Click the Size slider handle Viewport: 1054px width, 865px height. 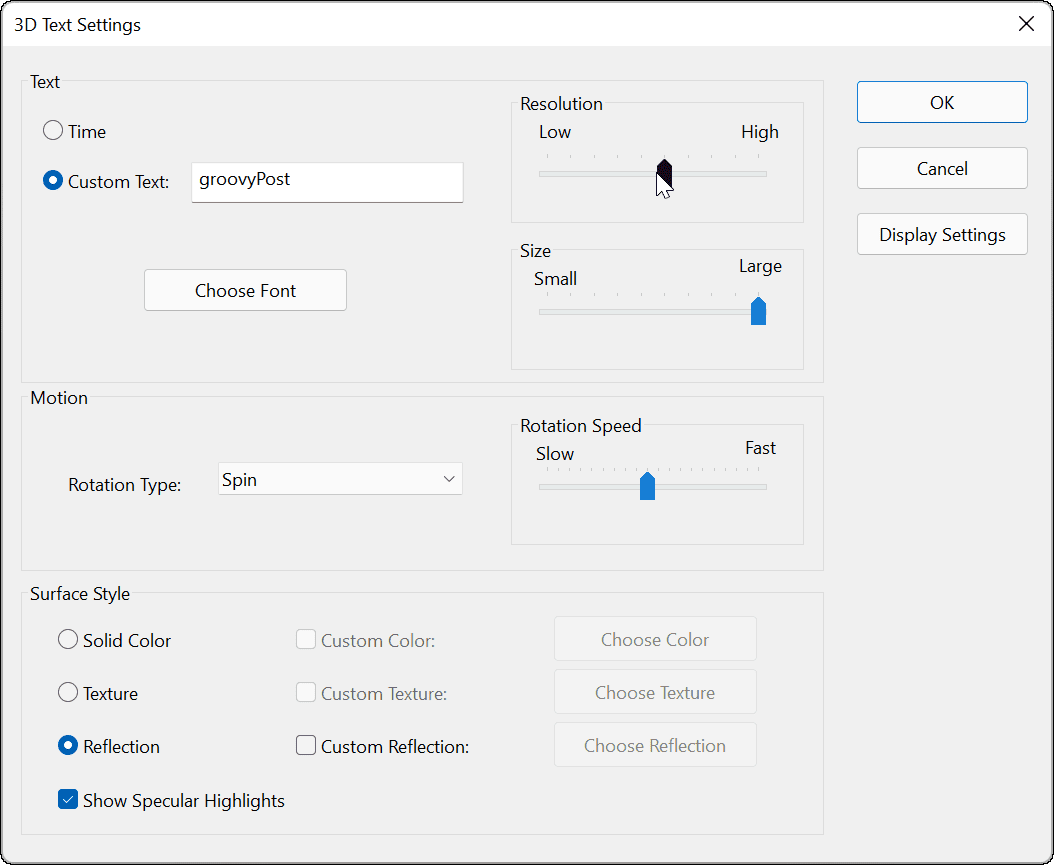click(x=757, y=310)
